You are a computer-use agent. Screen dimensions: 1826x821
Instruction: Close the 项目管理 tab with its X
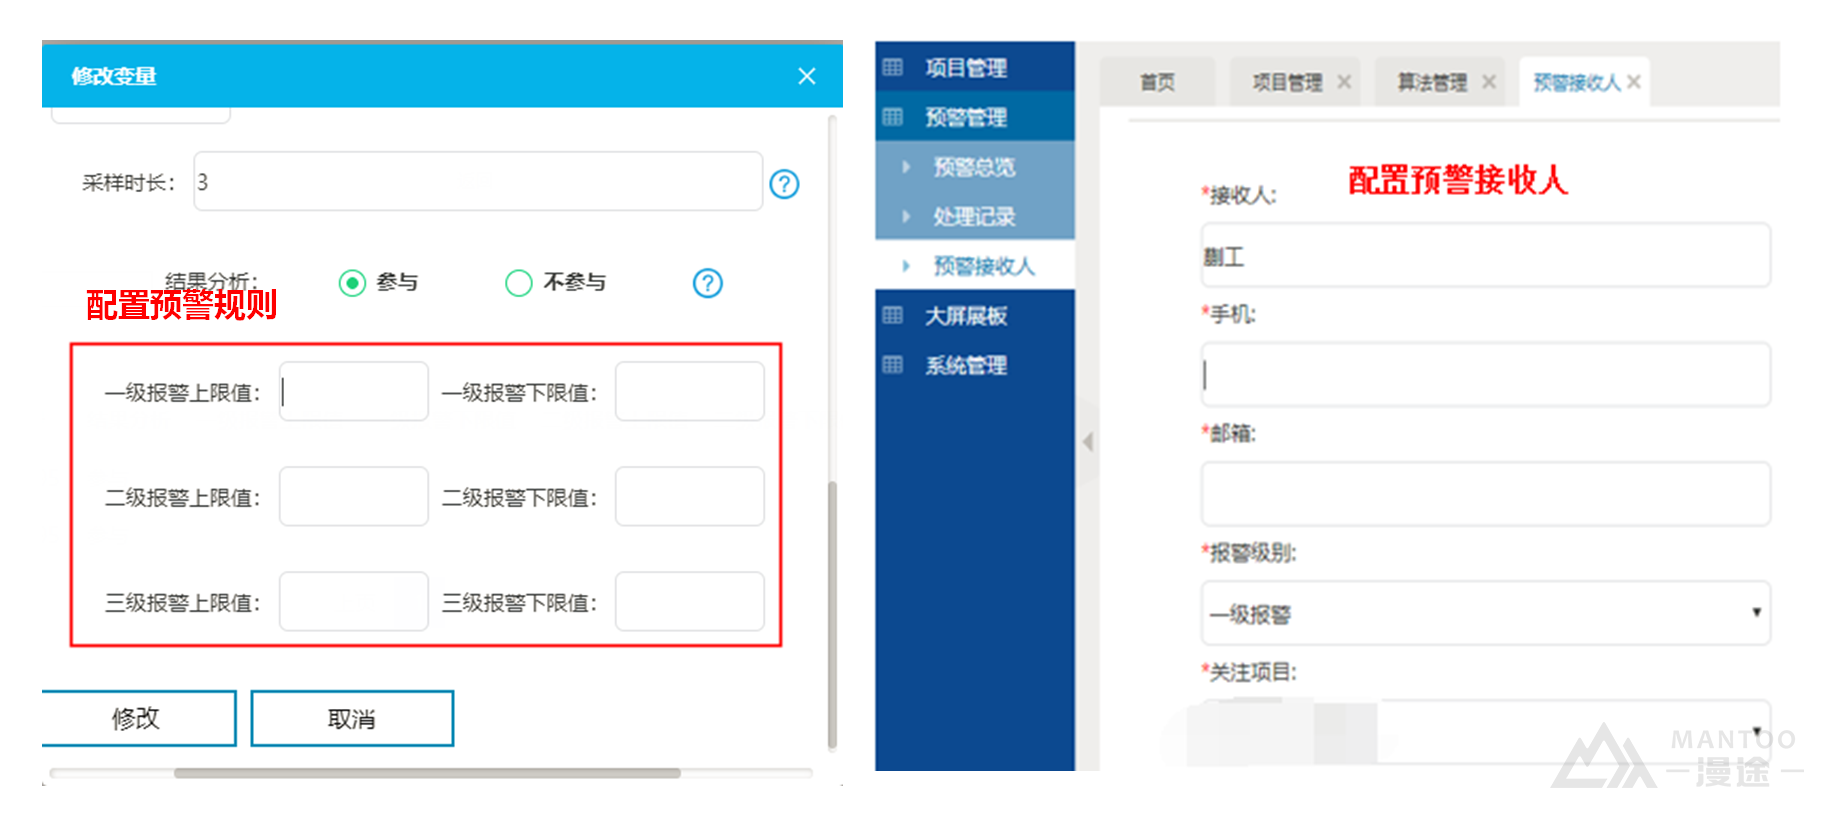click(1344, 82)
